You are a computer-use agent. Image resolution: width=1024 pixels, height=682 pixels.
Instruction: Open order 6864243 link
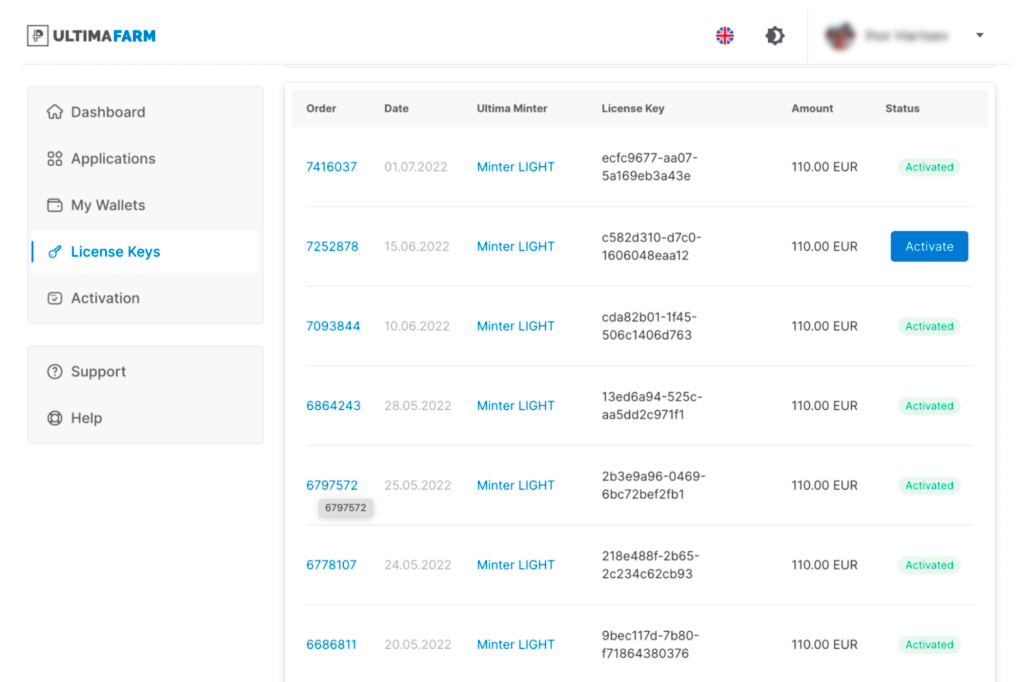333,406
